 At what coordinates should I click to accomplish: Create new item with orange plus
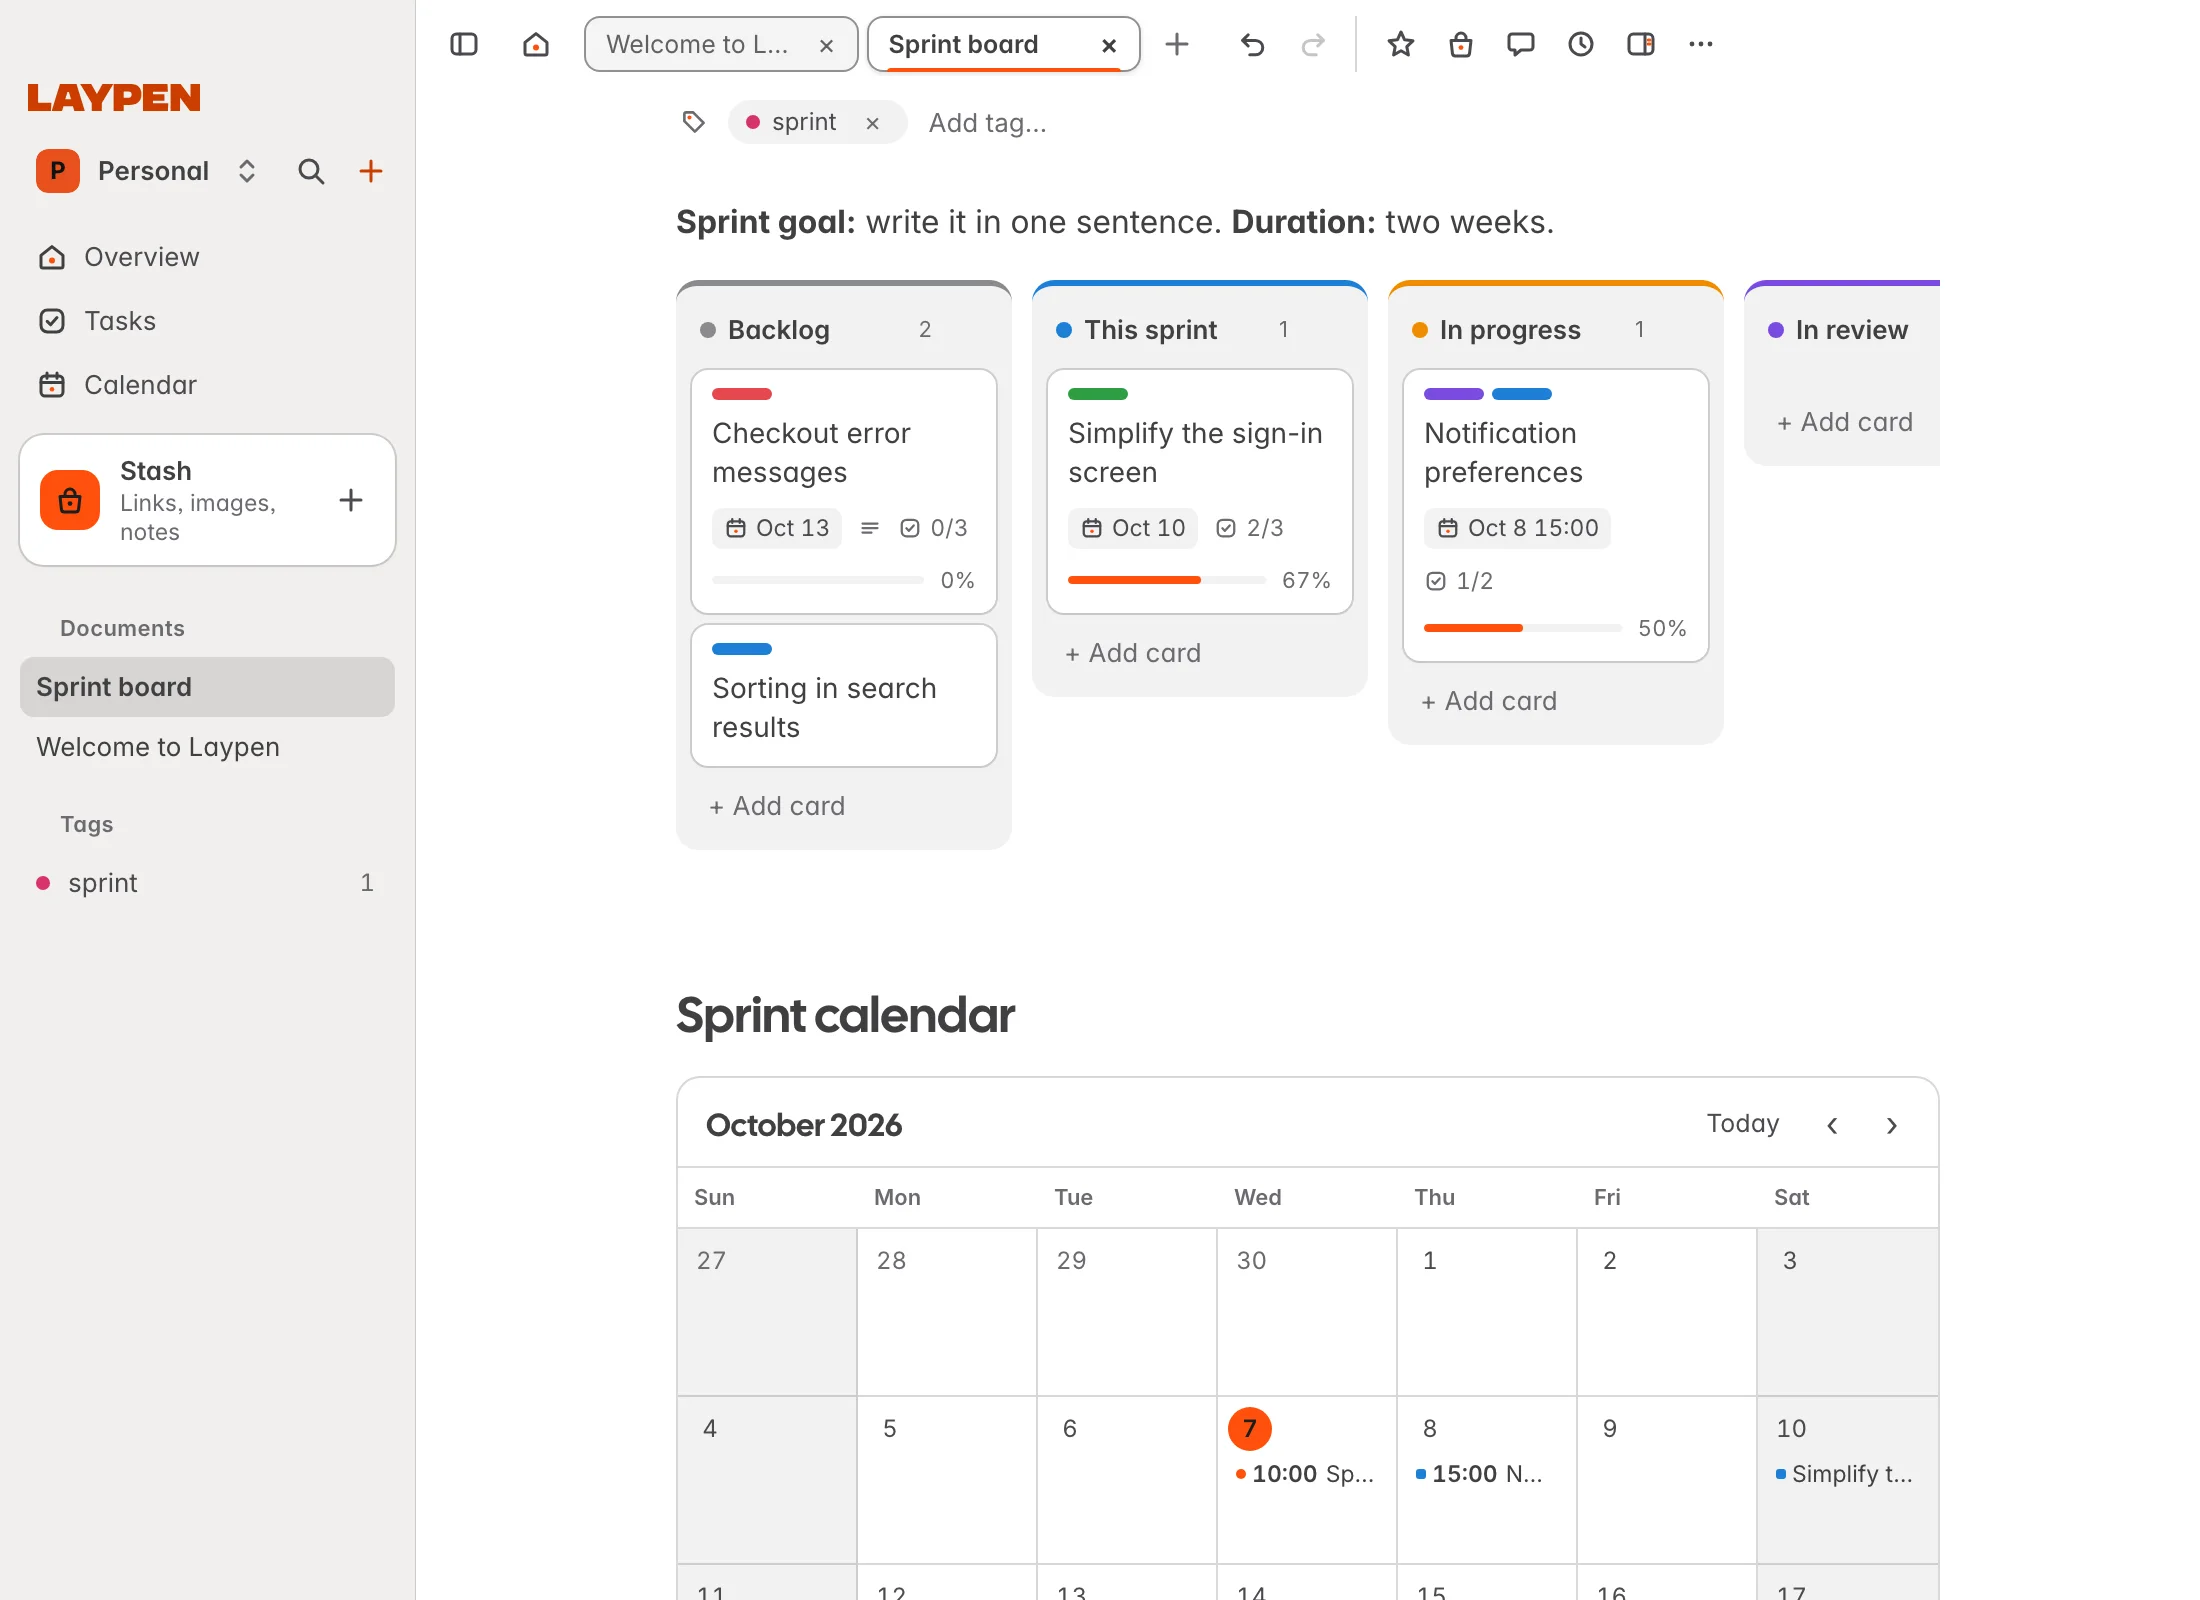[371, 171]
